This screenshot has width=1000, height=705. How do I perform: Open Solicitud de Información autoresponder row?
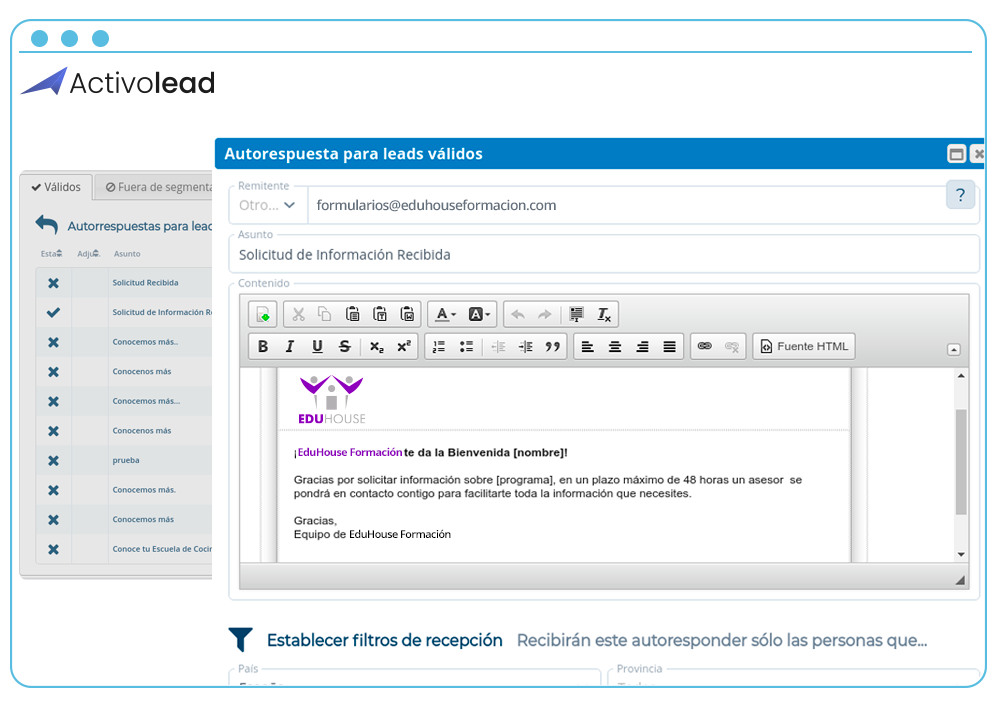pyautogui.click(x=162, y=313)
